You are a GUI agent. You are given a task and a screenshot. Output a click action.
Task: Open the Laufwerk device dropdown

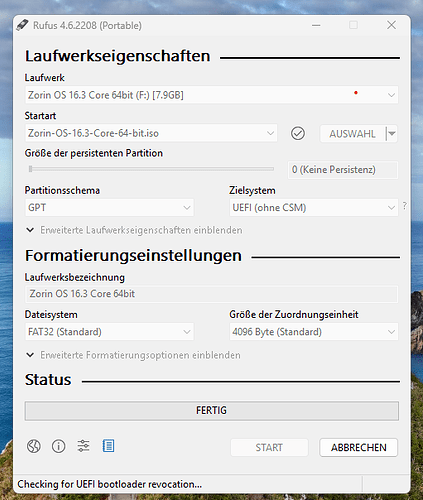[211, 95]
